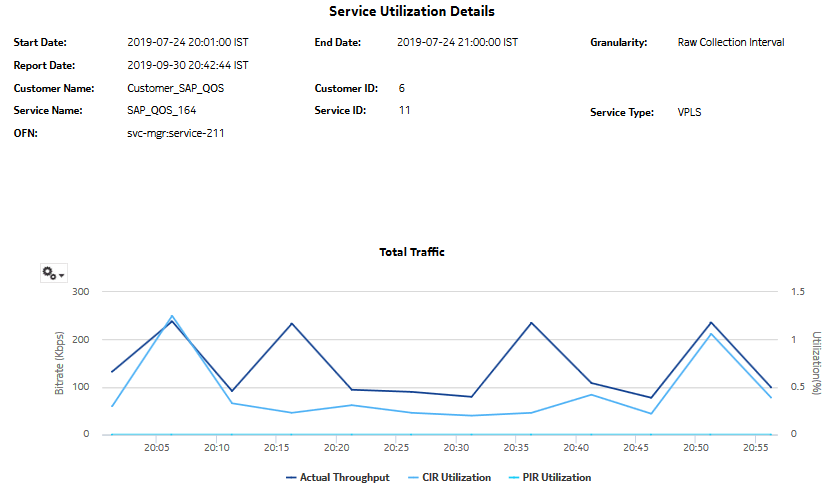Expand the dropdown arrow beside the gear
Screen dimensions: 836x497
pos(62,275)
